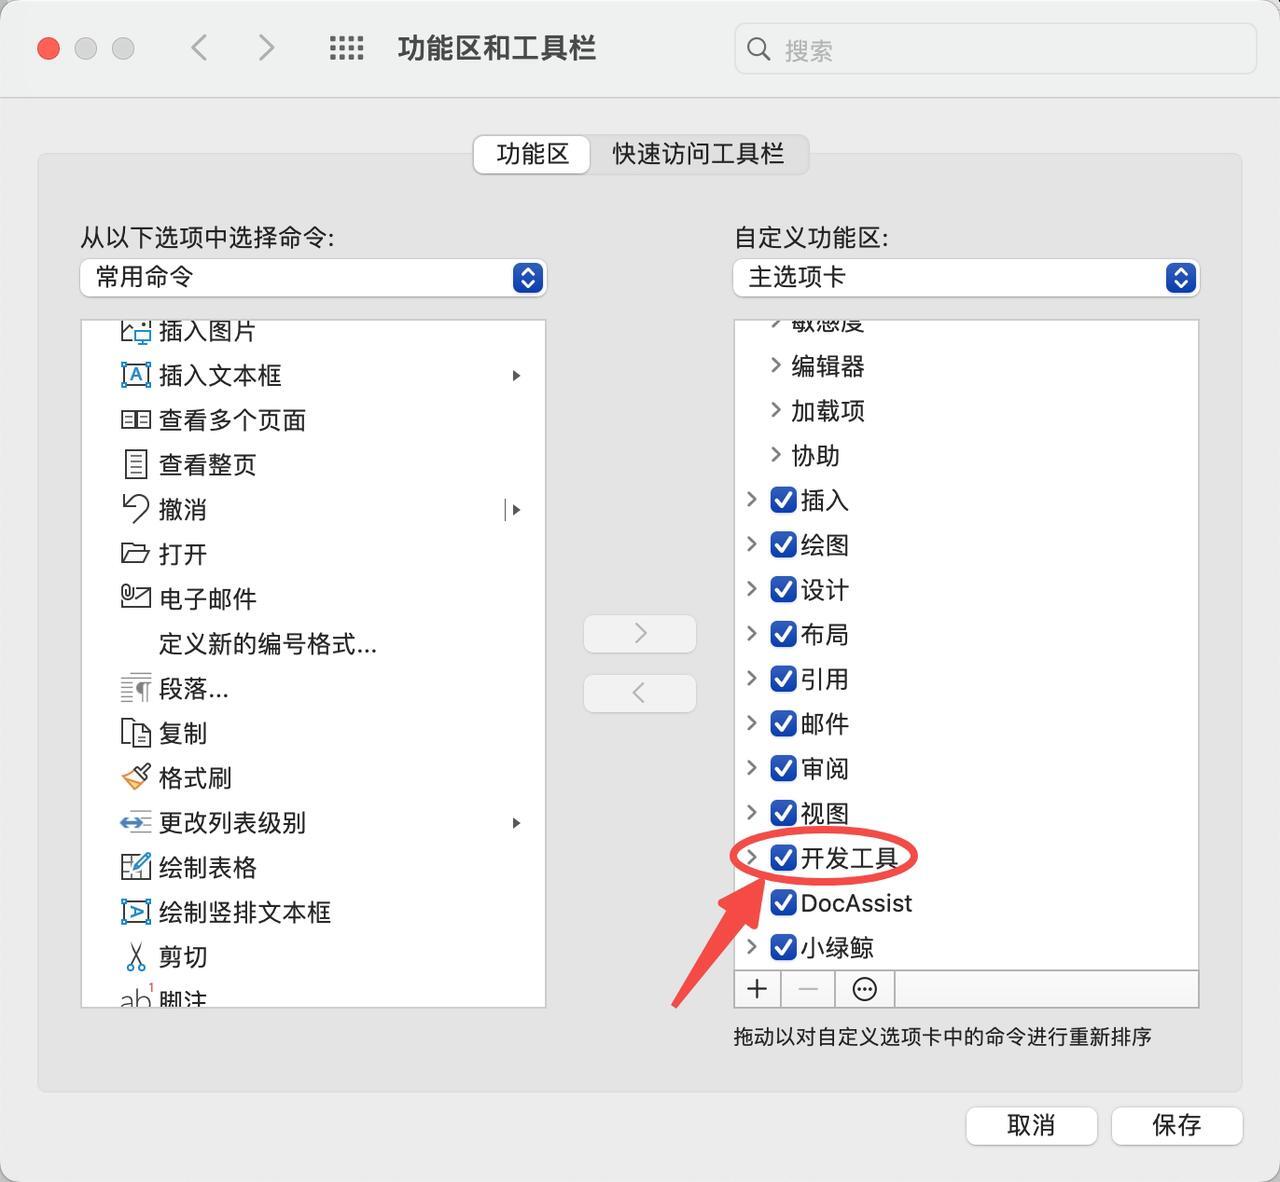Expand the 审阅 tab tree item
Screen dimensions: 1280x1182
[x=752, y=768]
